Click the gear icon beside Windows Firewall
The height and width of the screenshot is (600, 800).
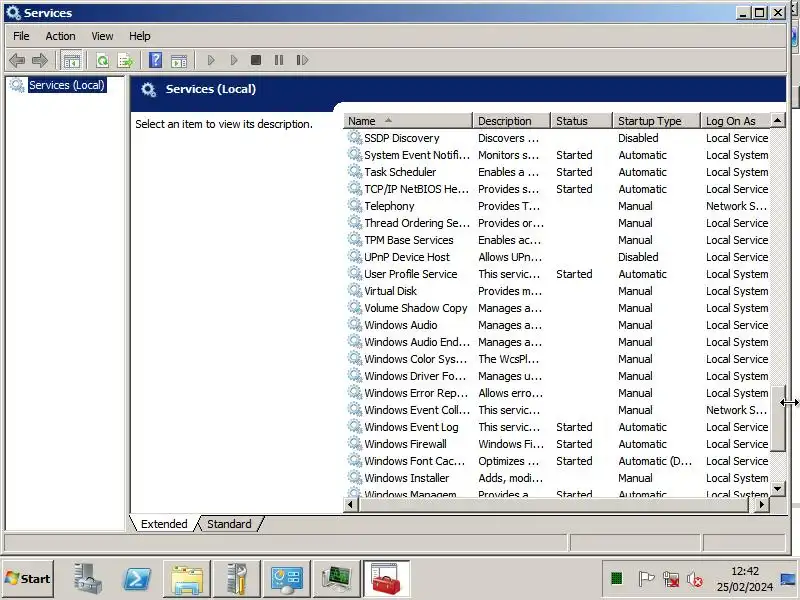[355, 443]
